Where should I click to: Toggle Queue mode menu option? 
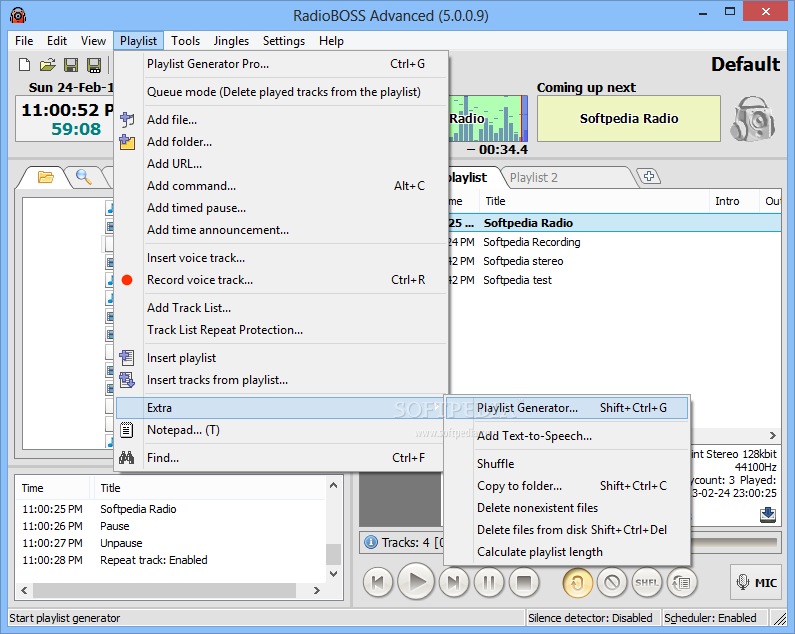283,92
